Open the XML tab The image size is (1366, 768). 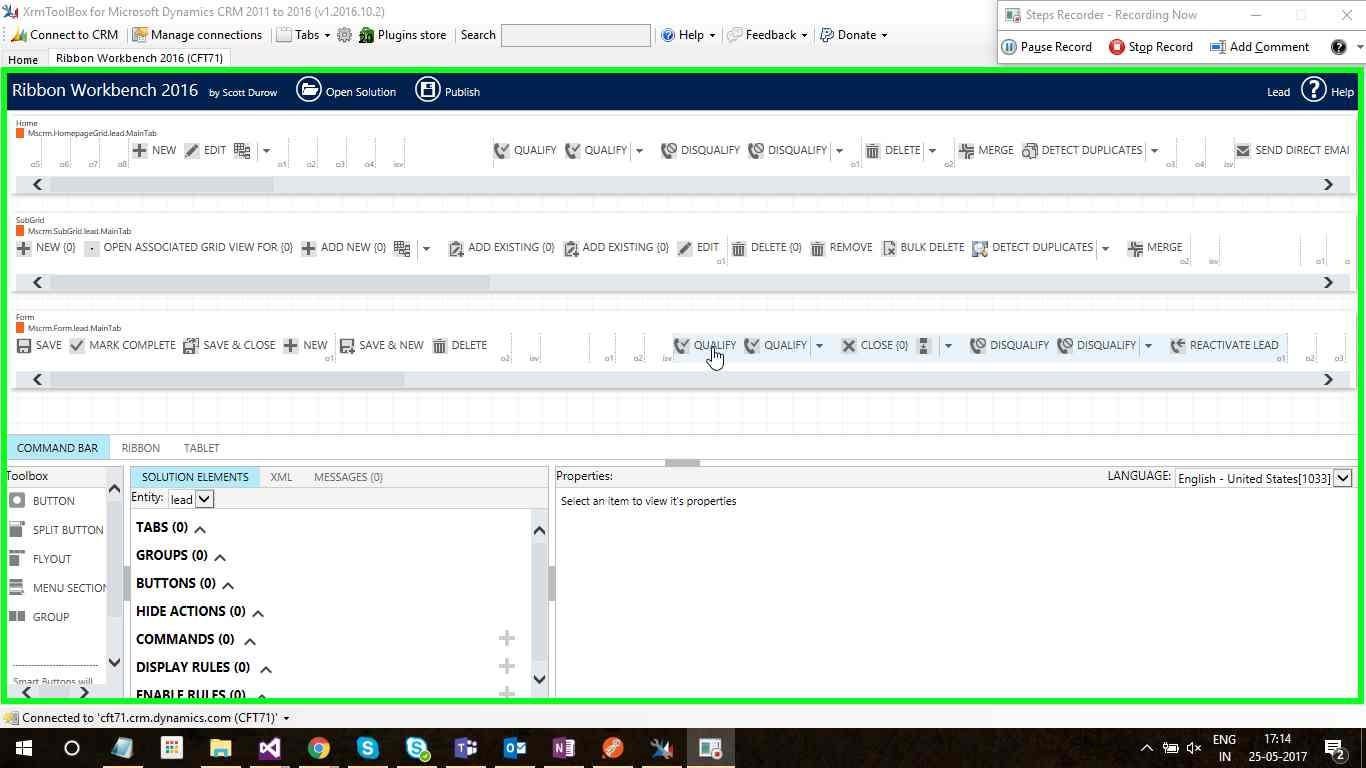(281, 477)
